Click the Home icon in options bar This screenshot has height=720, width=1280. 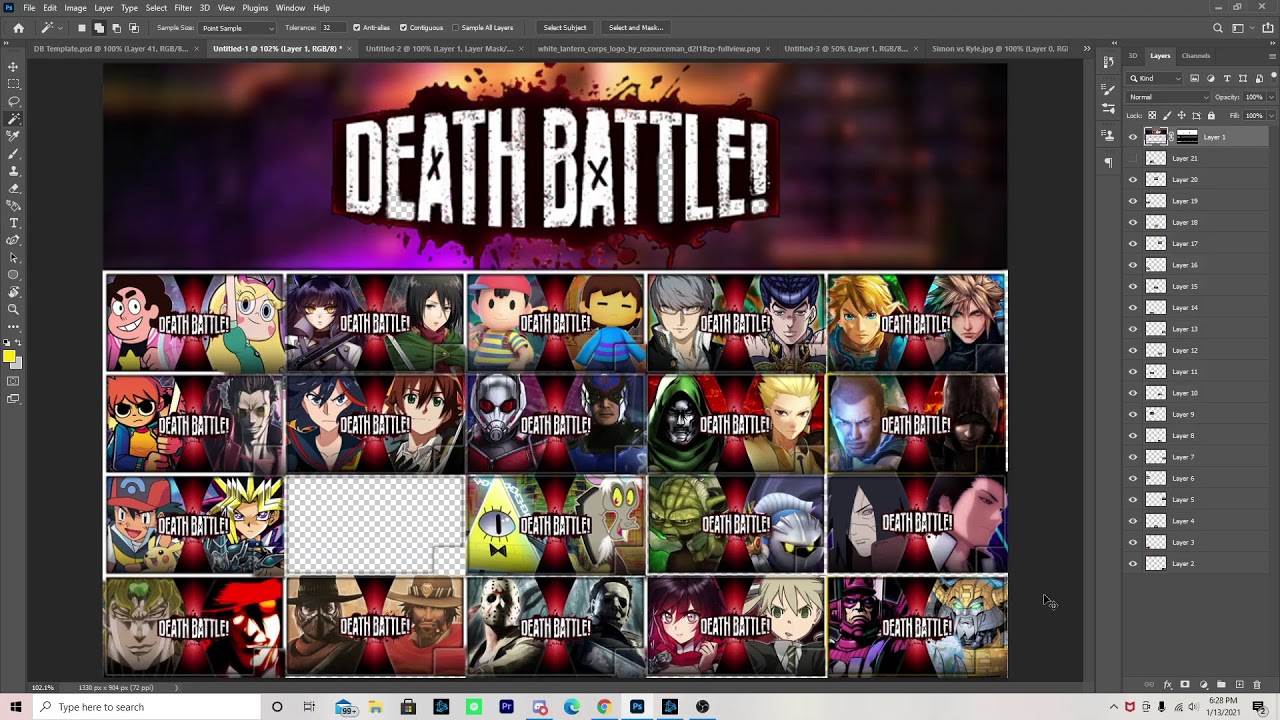(18, 28)
